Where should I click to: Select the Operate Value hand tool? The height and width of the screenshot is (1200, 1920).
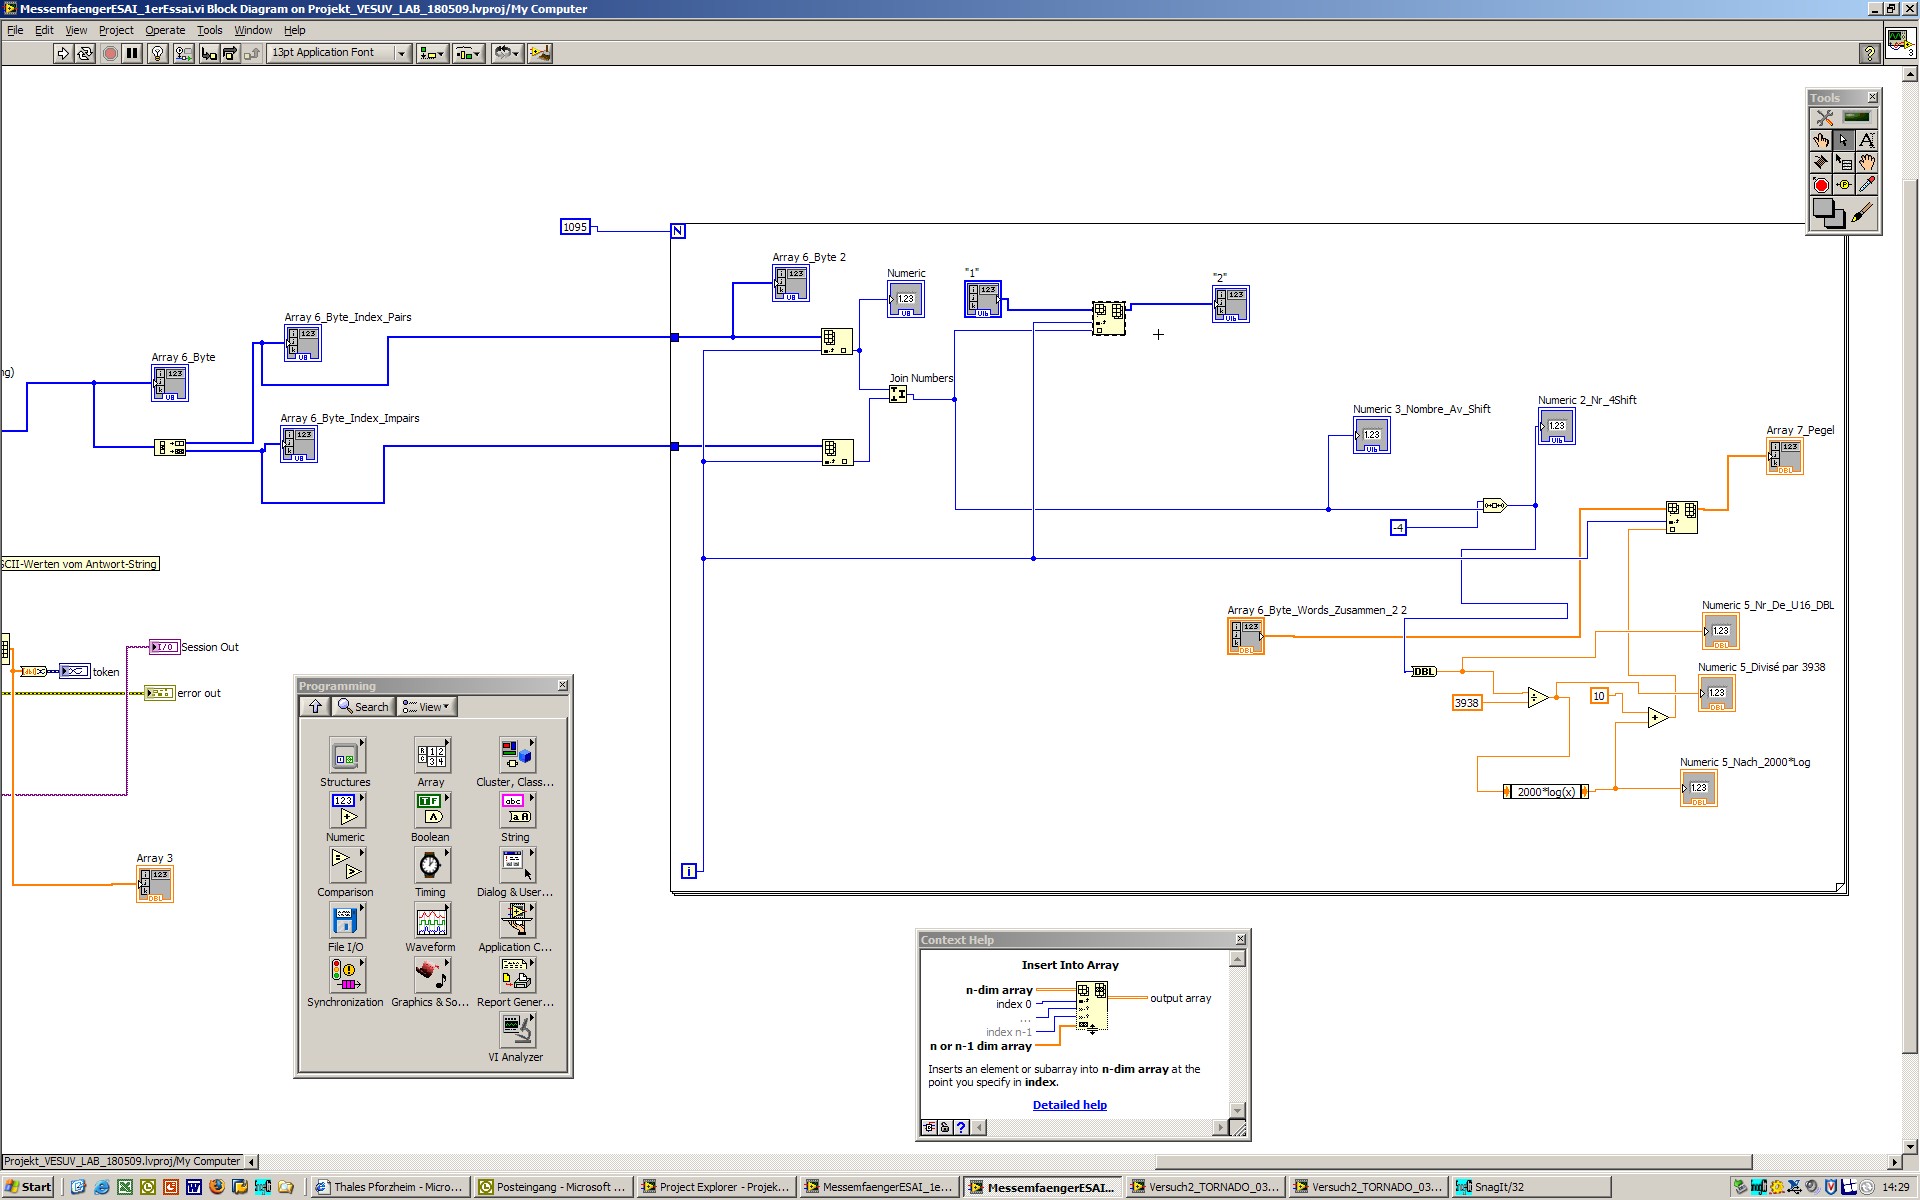click(x=1821, y=140)
